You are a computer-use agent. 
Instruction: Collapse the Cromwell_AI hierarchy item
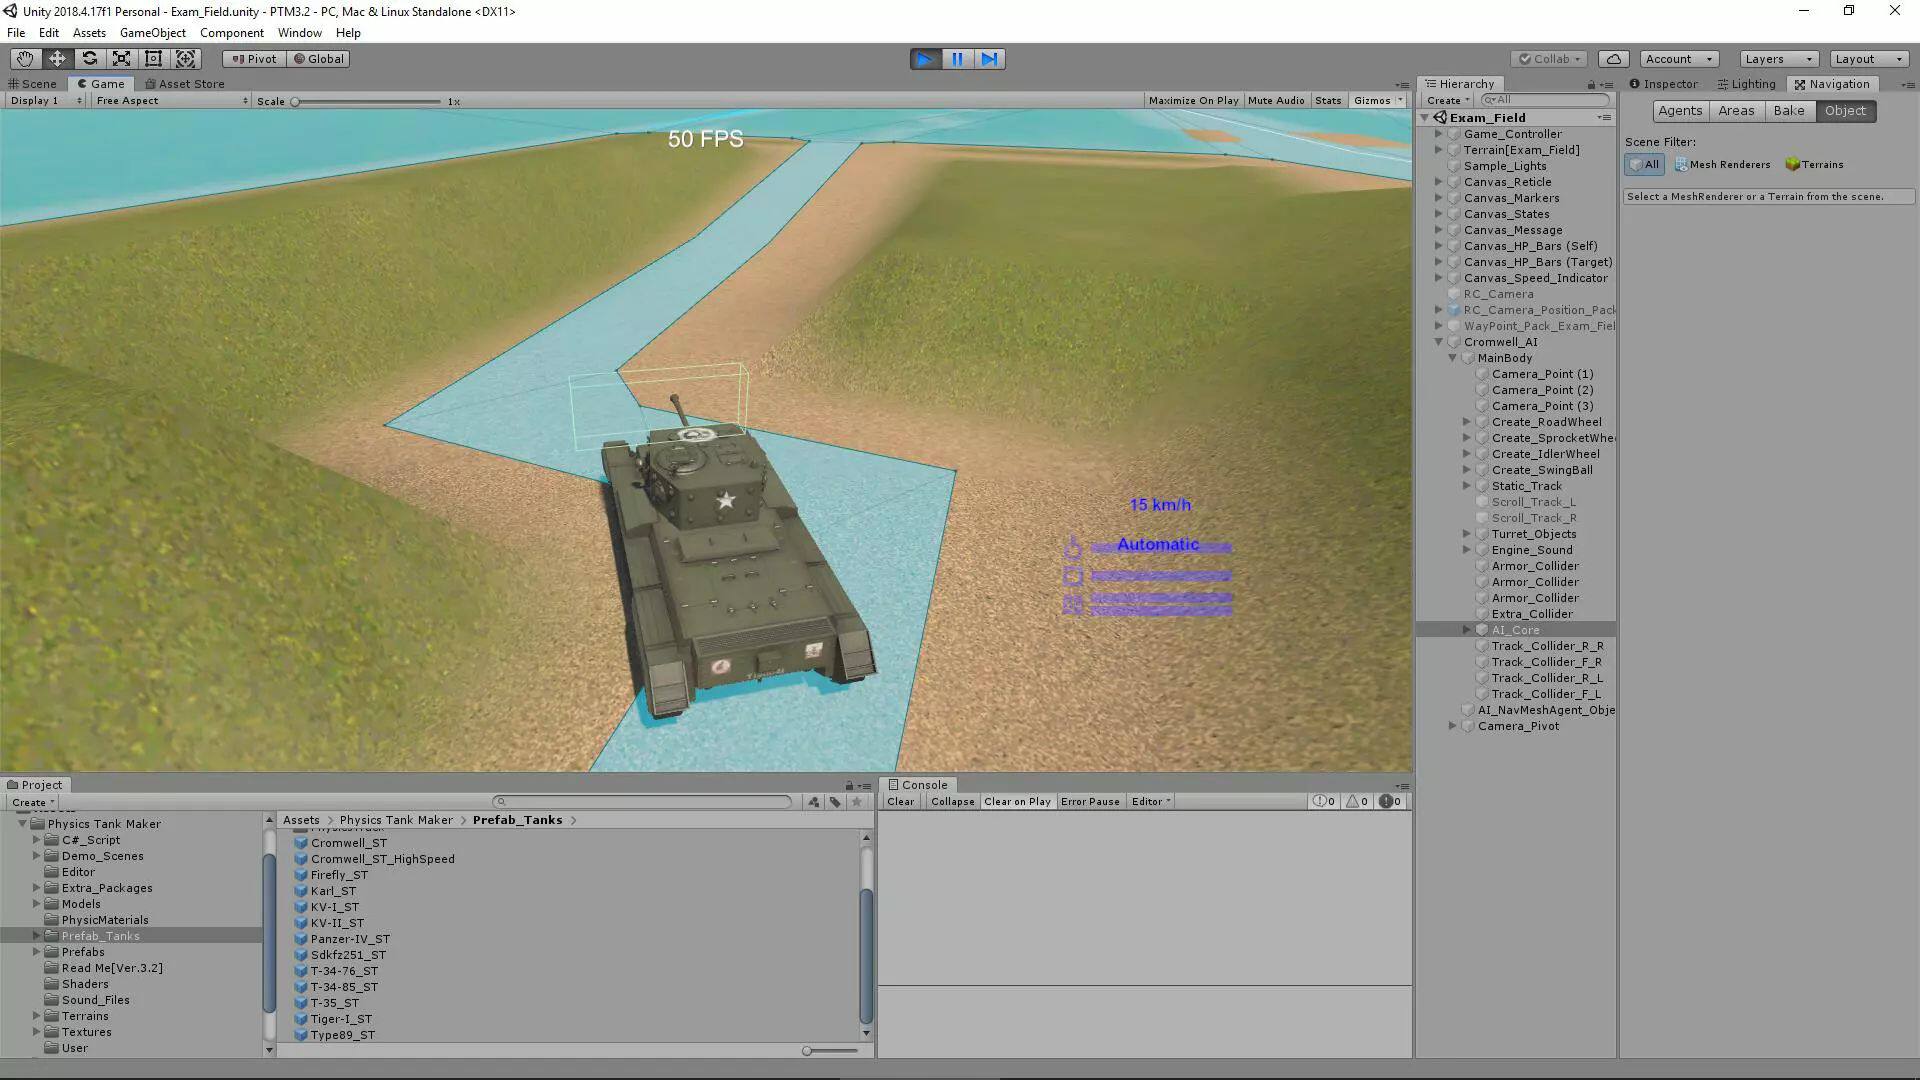click(x=1439, y=342)
